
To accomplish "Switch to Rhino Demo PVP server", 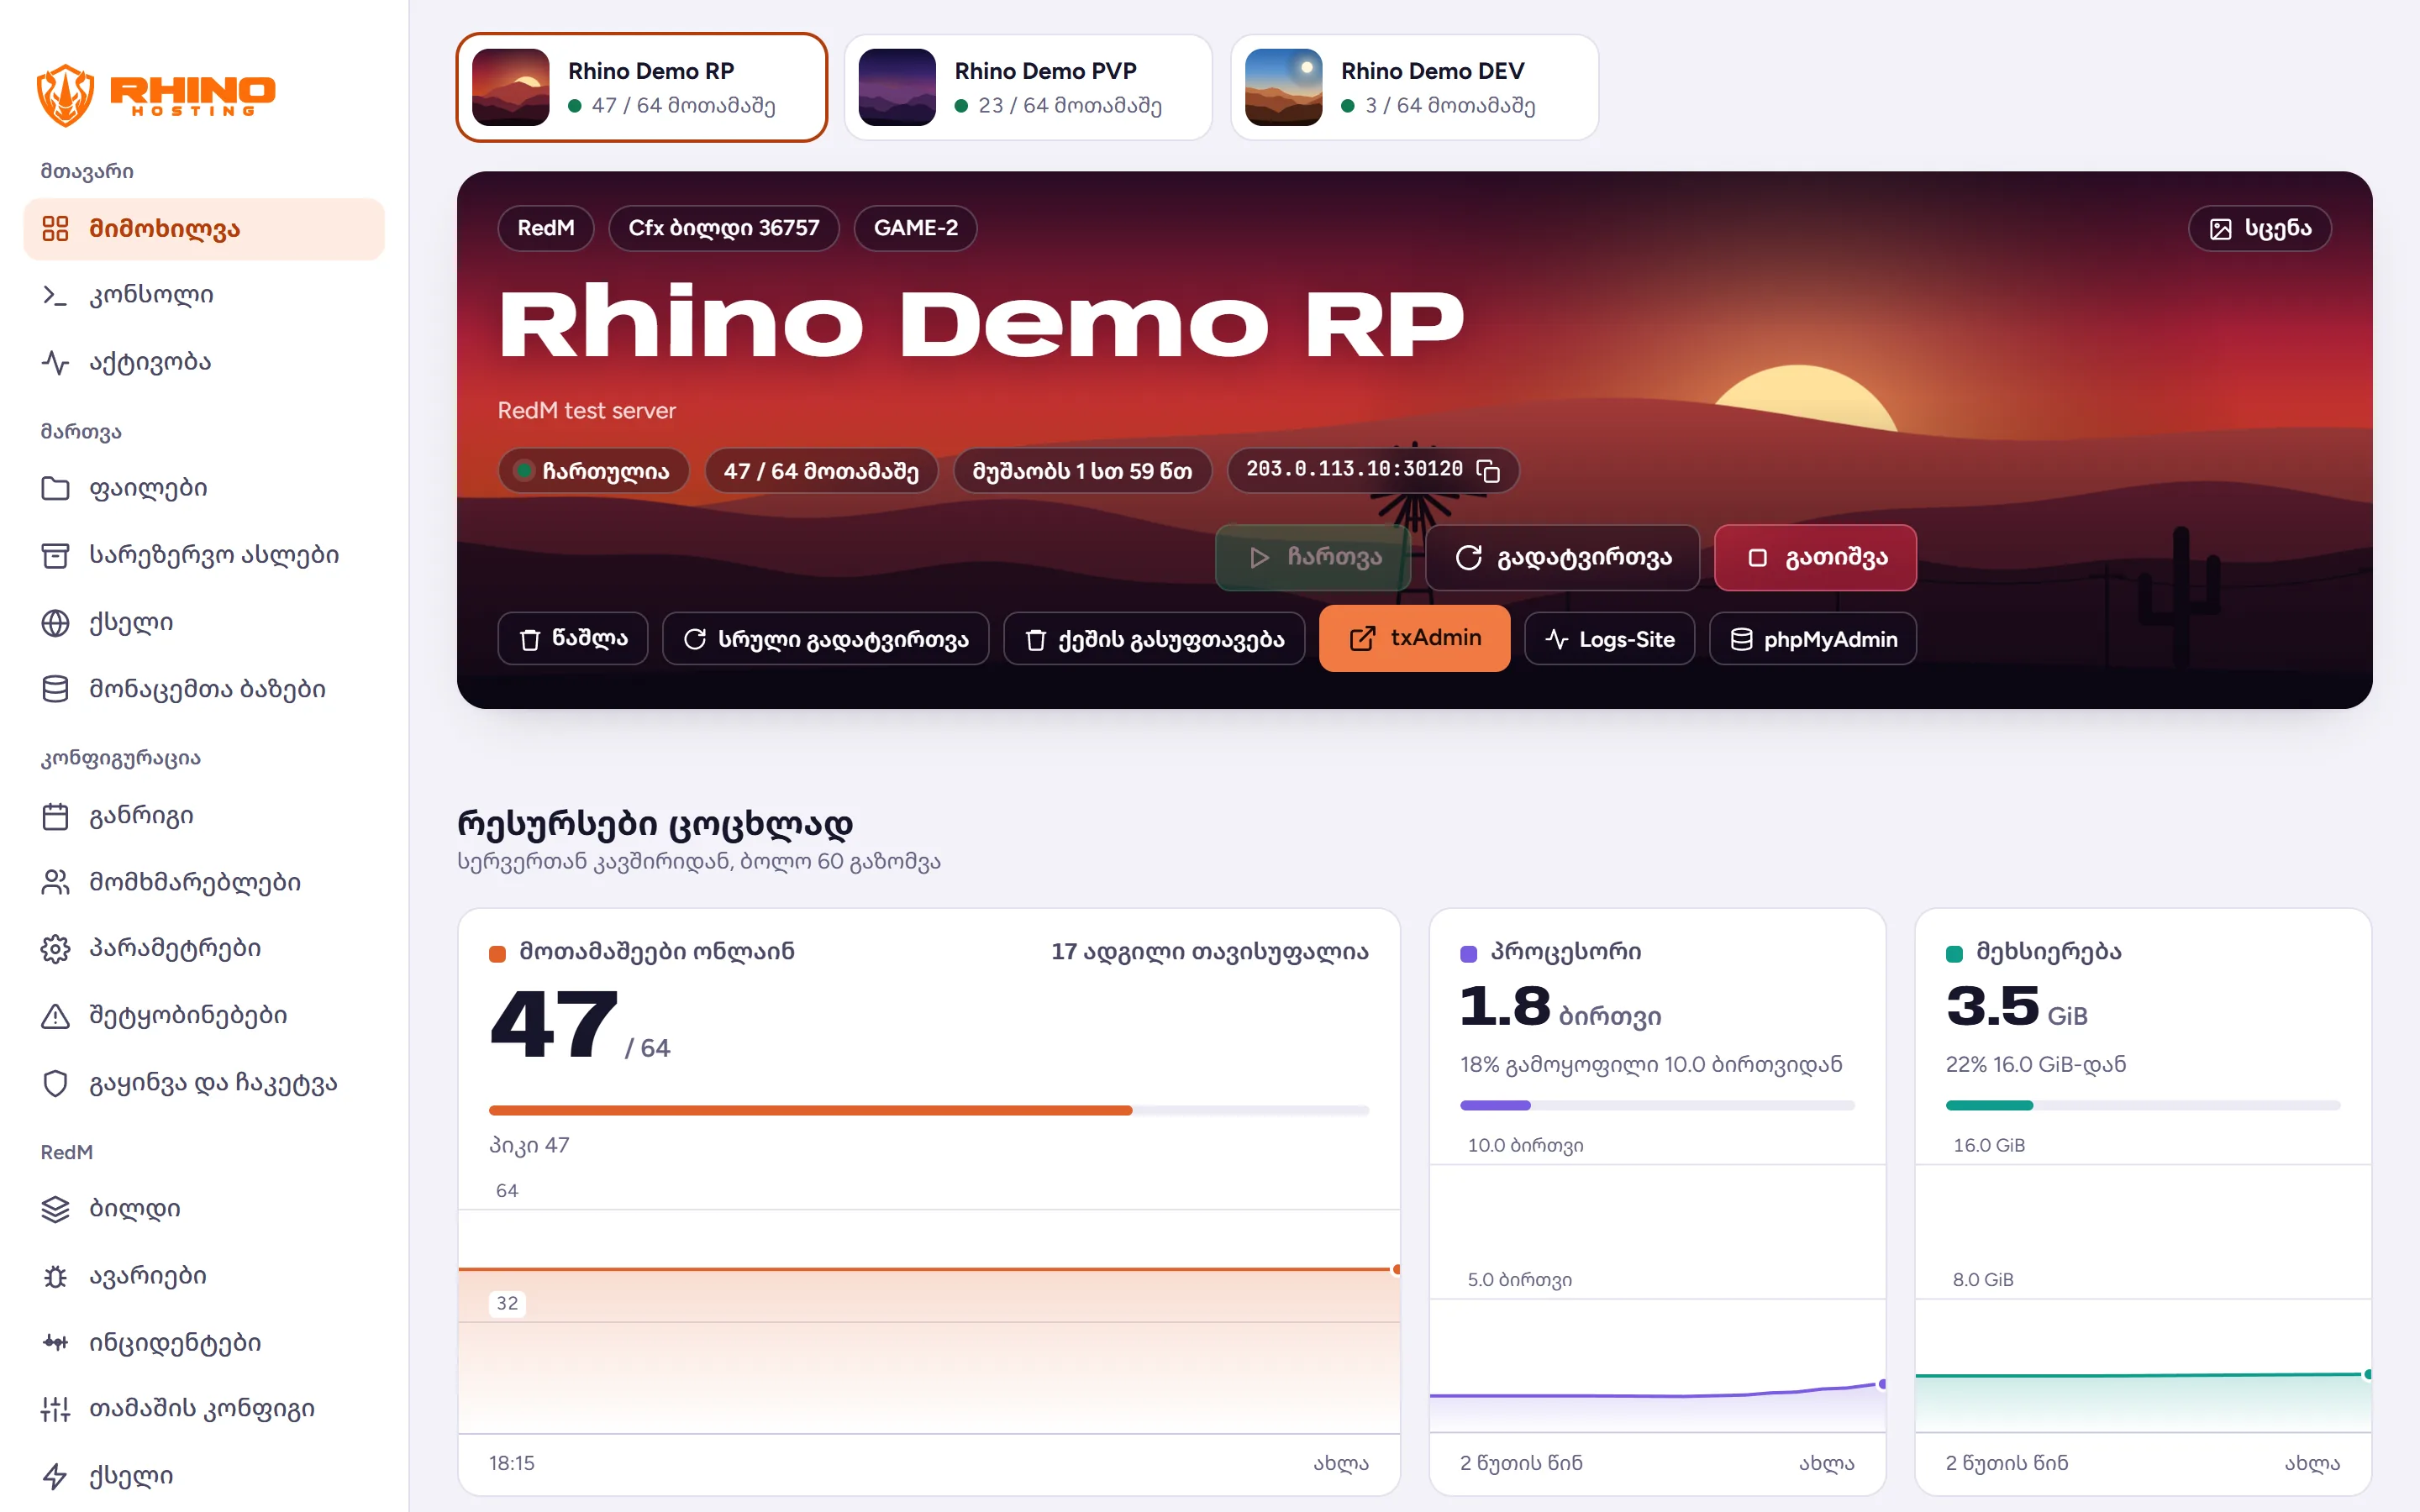I will coord(1028,88).
